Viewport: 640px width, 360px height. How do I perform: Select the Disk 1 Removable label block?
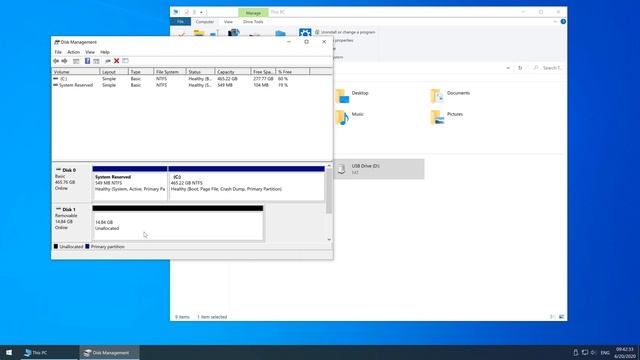pyautogui.click(x=72, y=222)
